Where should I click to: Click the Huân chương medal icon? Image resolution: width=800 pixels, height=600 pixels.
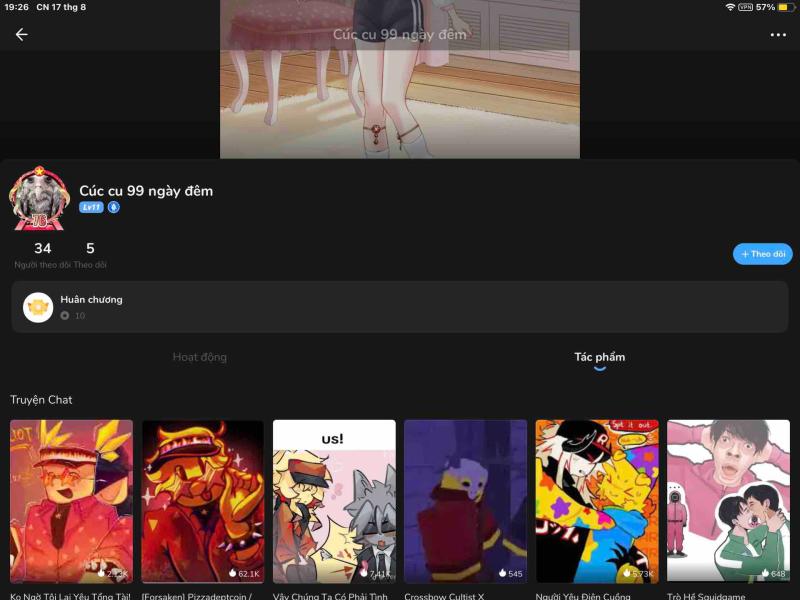point(37,306)
